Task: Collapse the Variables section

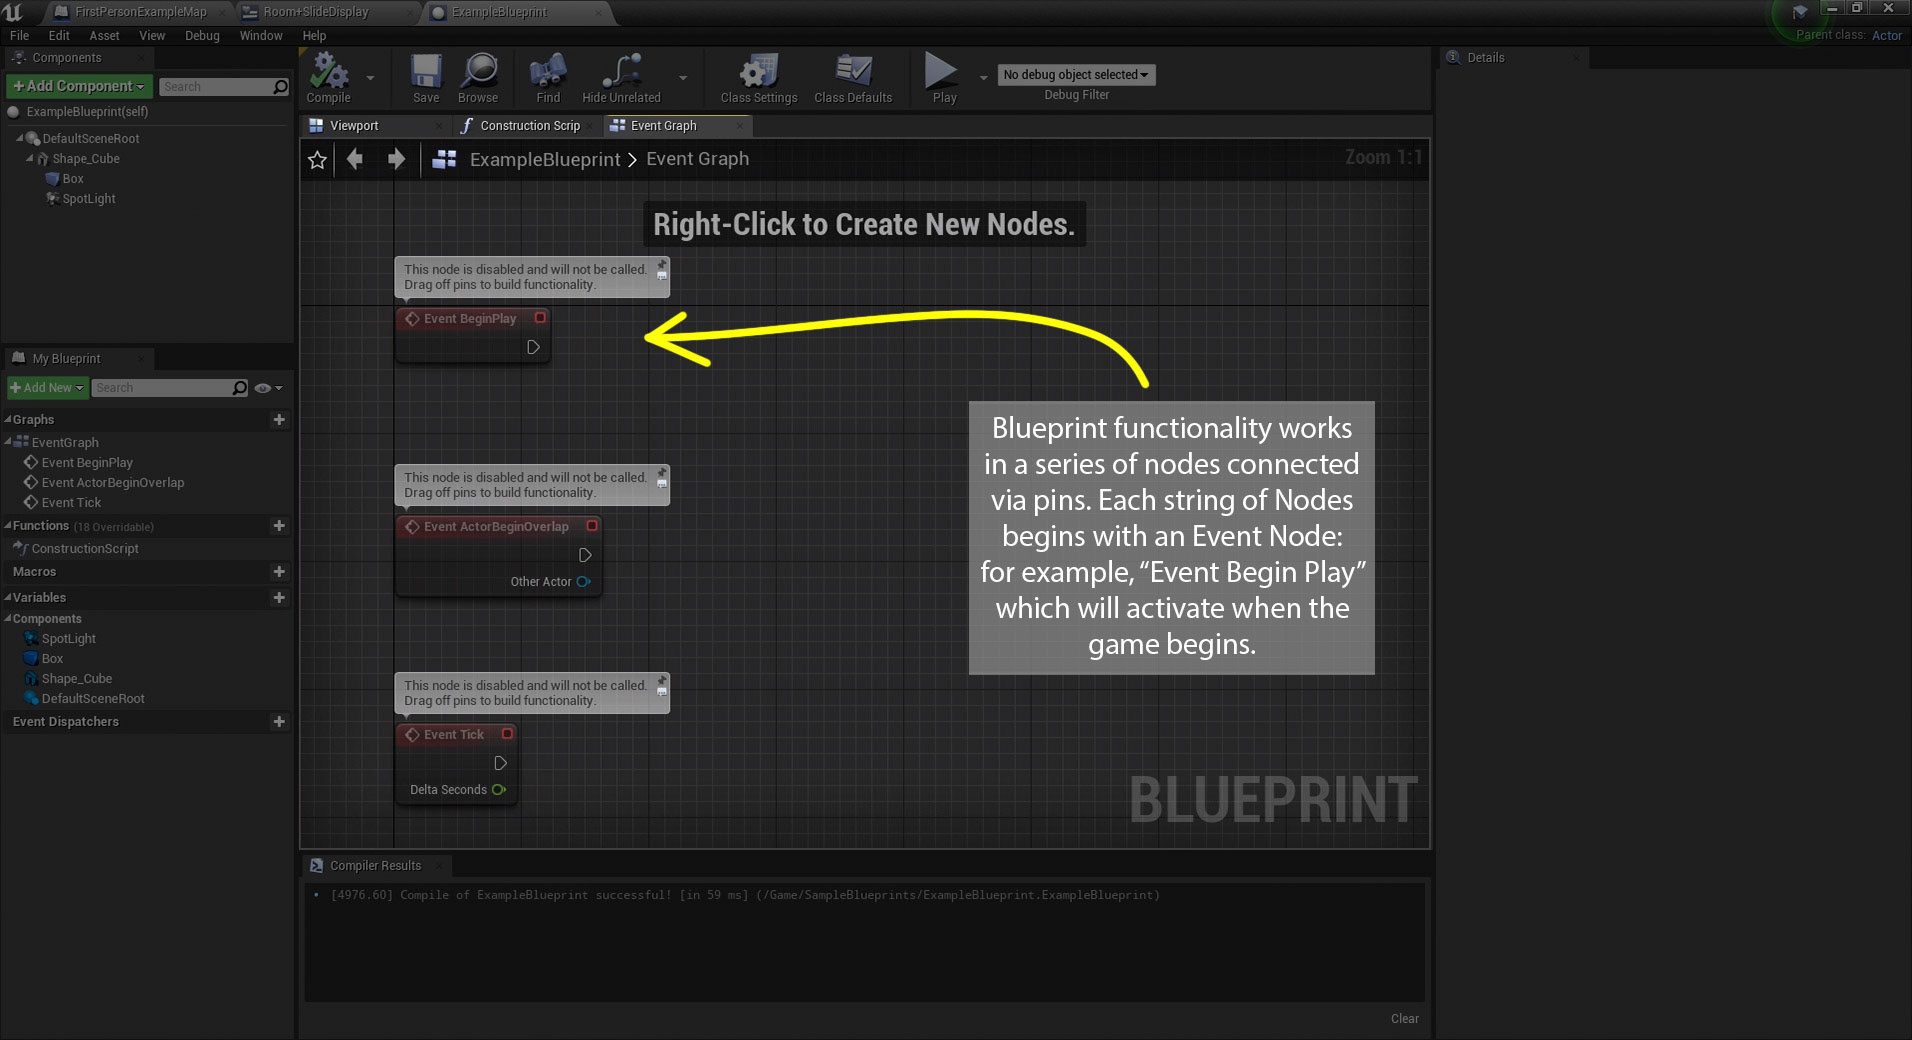Action: (x=8, y=598)
